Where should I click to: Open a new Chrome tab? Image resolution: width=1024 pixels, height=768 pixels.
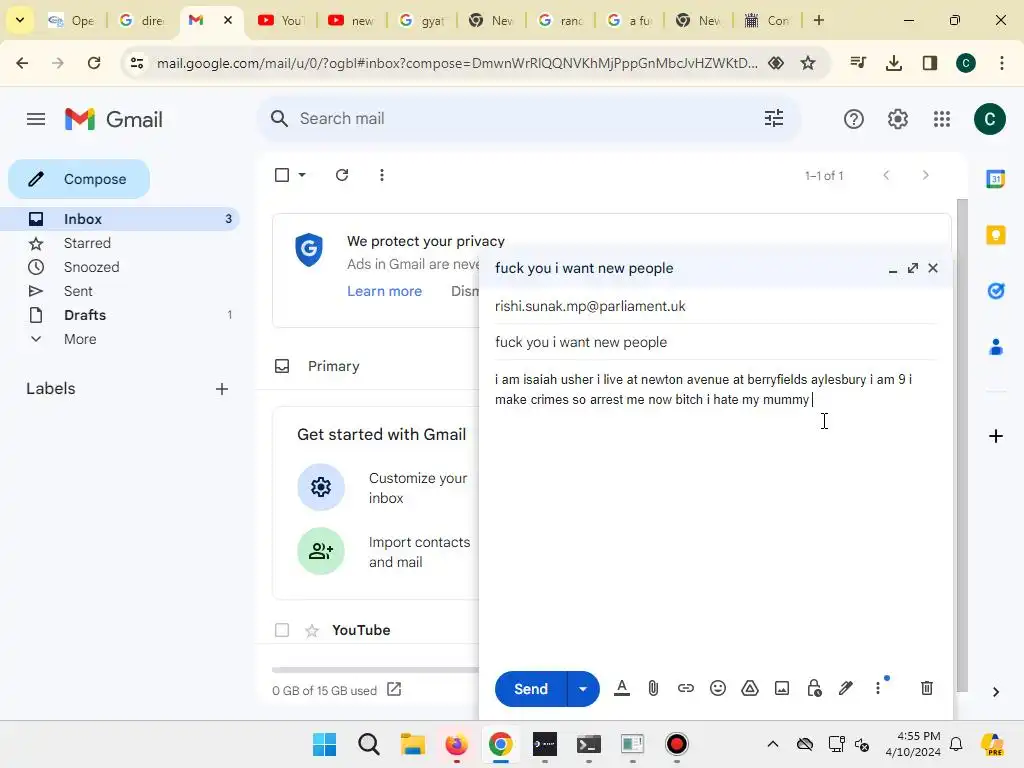(819, 20)
